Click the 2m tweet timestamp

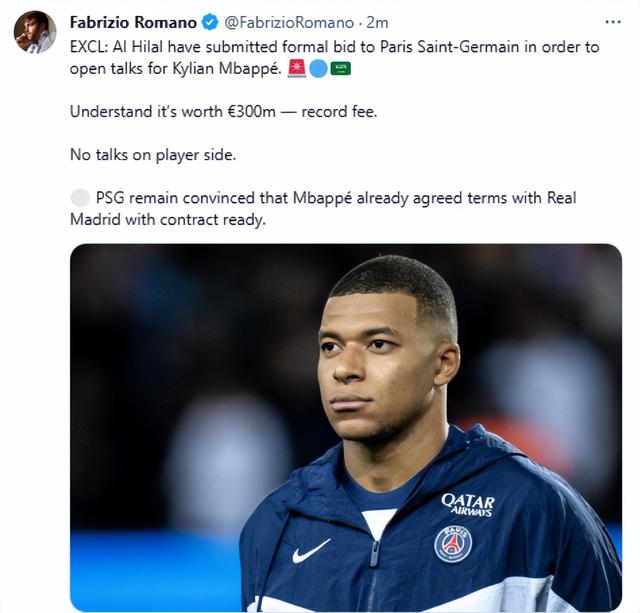(376, 22)
